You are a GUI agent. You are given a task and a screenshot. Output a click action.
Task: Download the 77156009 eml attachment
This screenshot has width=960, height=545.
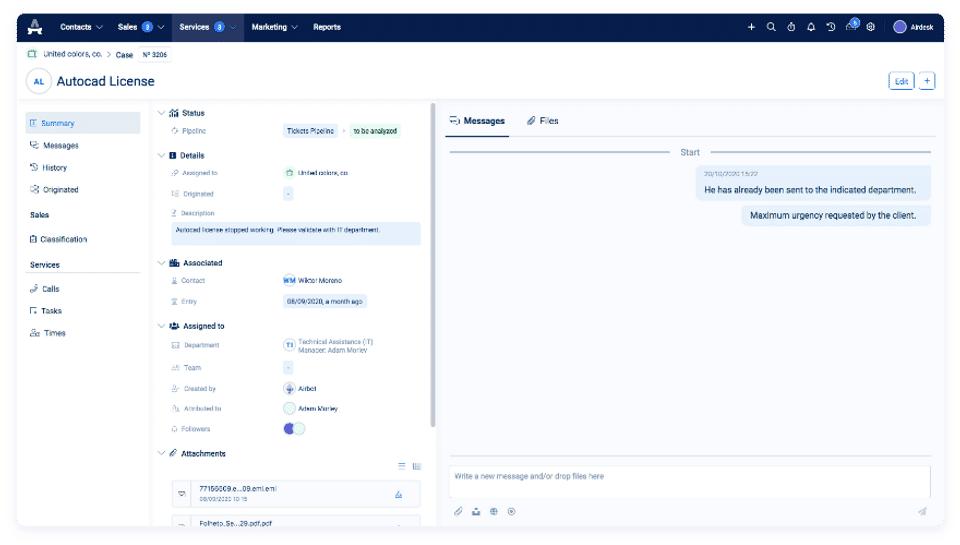click(x=399, y=495)
